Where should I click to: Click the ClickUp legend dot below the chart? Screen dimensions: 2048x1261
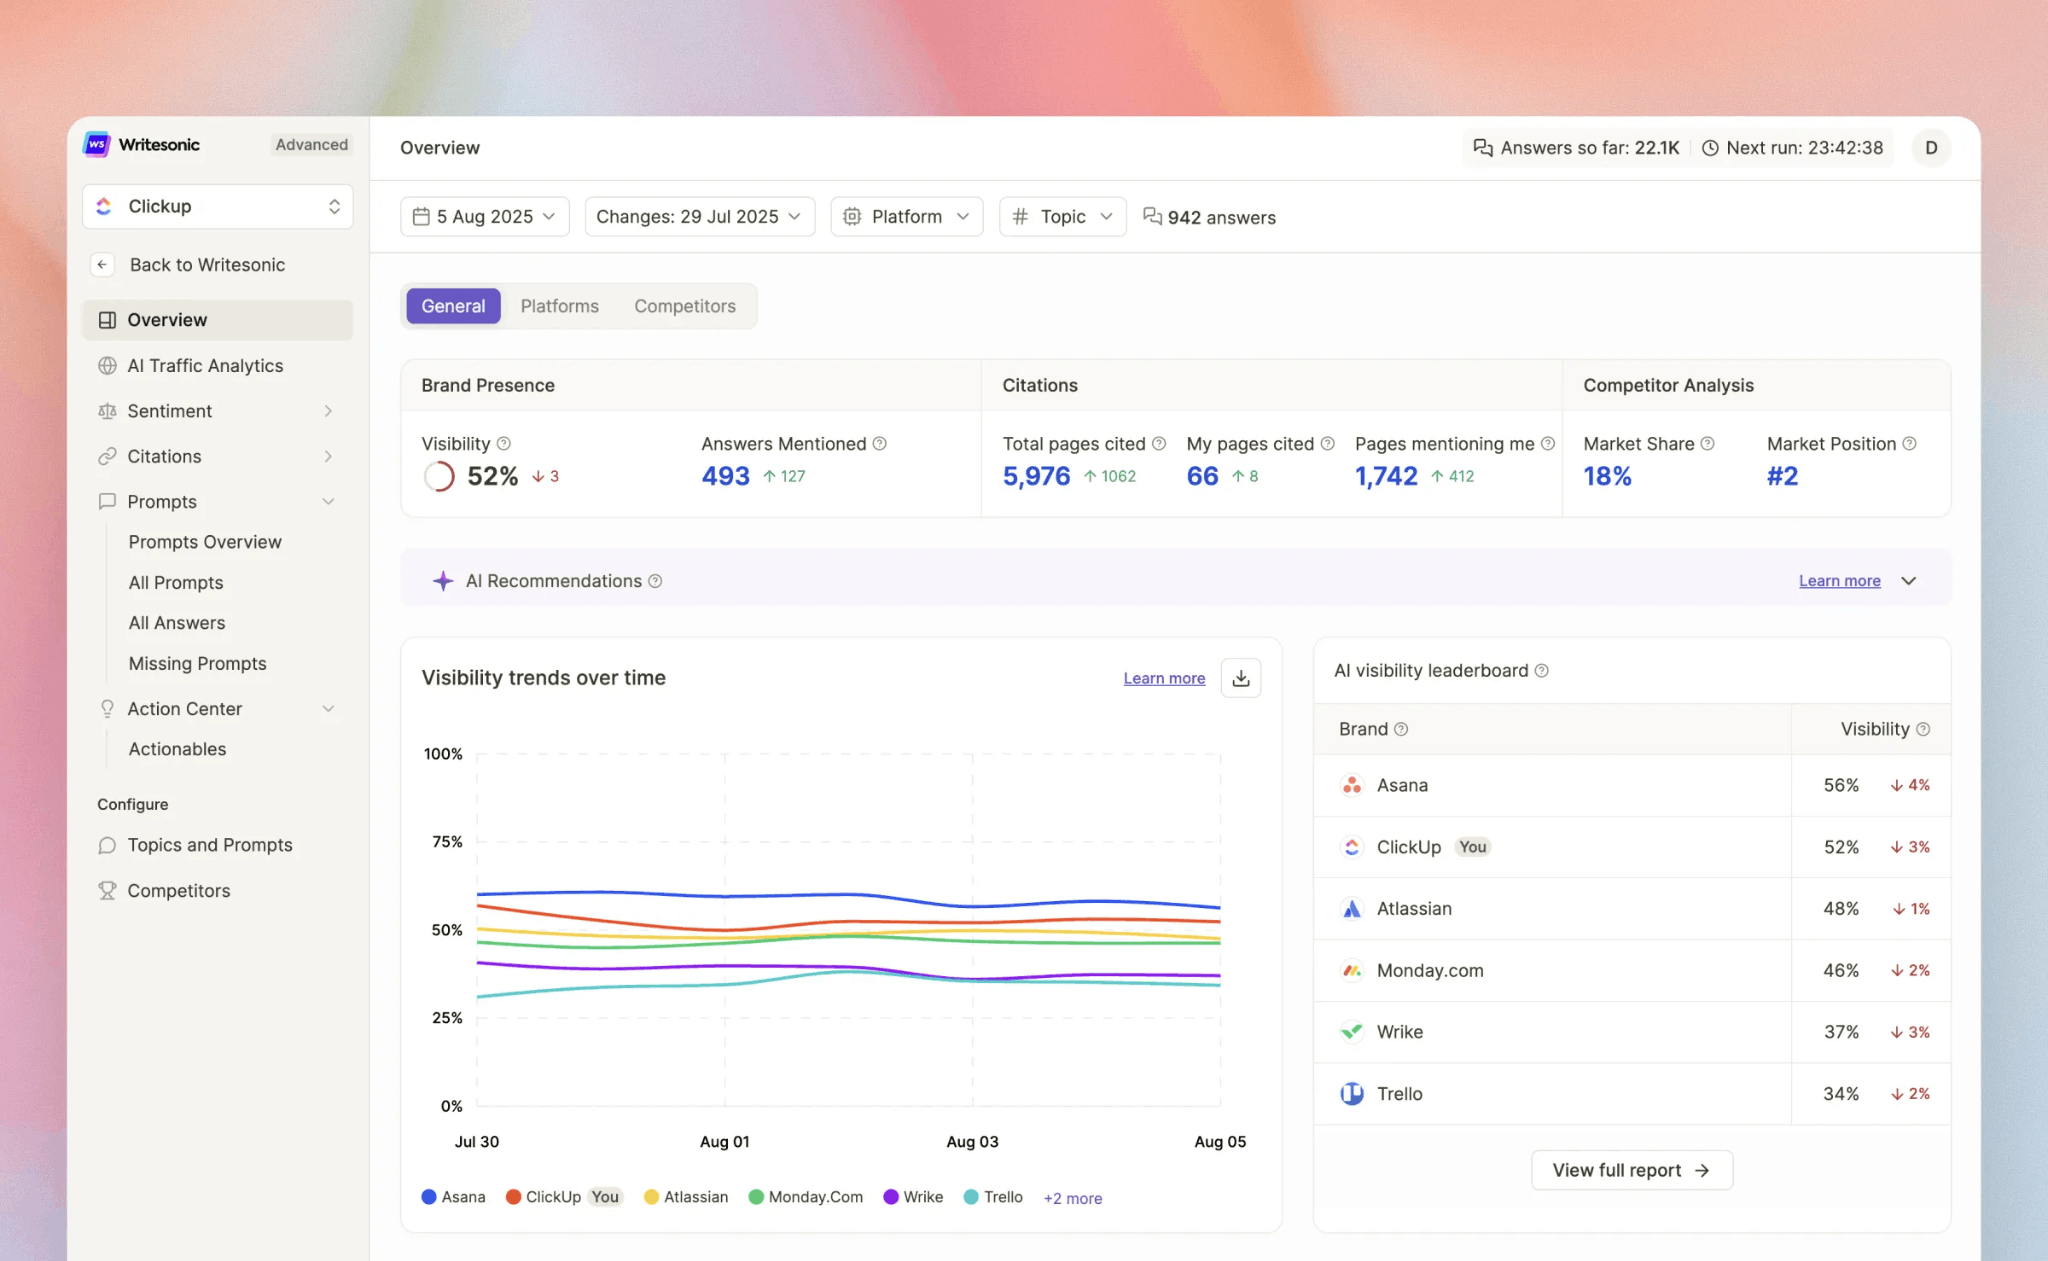(x=512, y=1196)
